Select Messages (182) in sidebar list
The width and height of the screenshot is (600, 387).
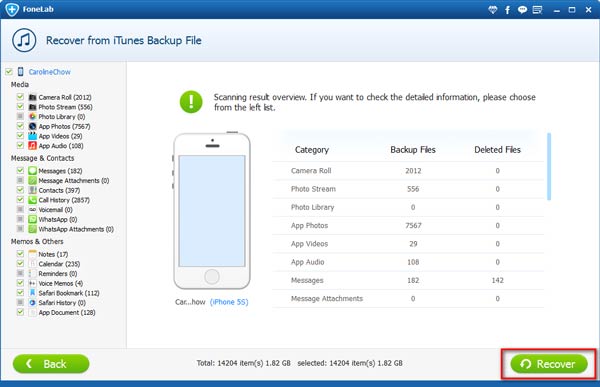tap(60, 171)
